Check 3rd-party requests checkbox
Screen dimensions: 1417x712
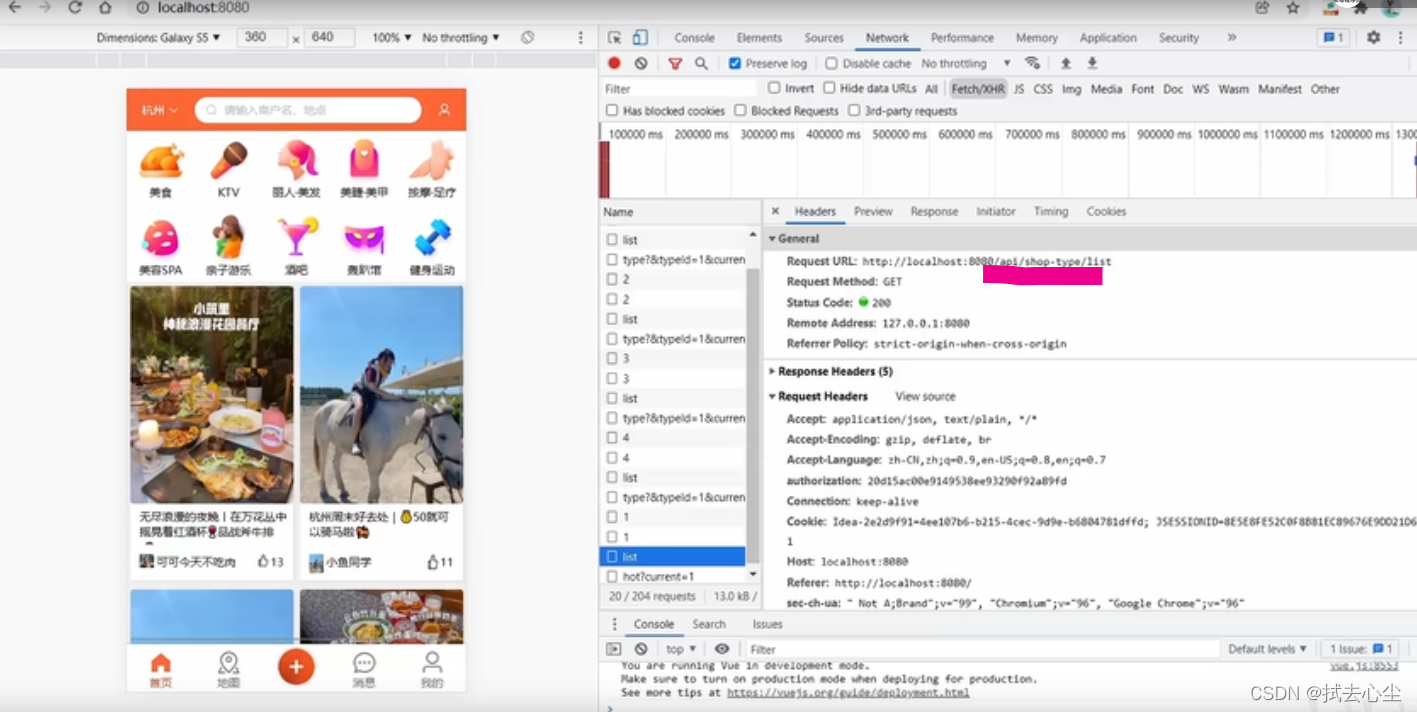click(x=854, y=111)
